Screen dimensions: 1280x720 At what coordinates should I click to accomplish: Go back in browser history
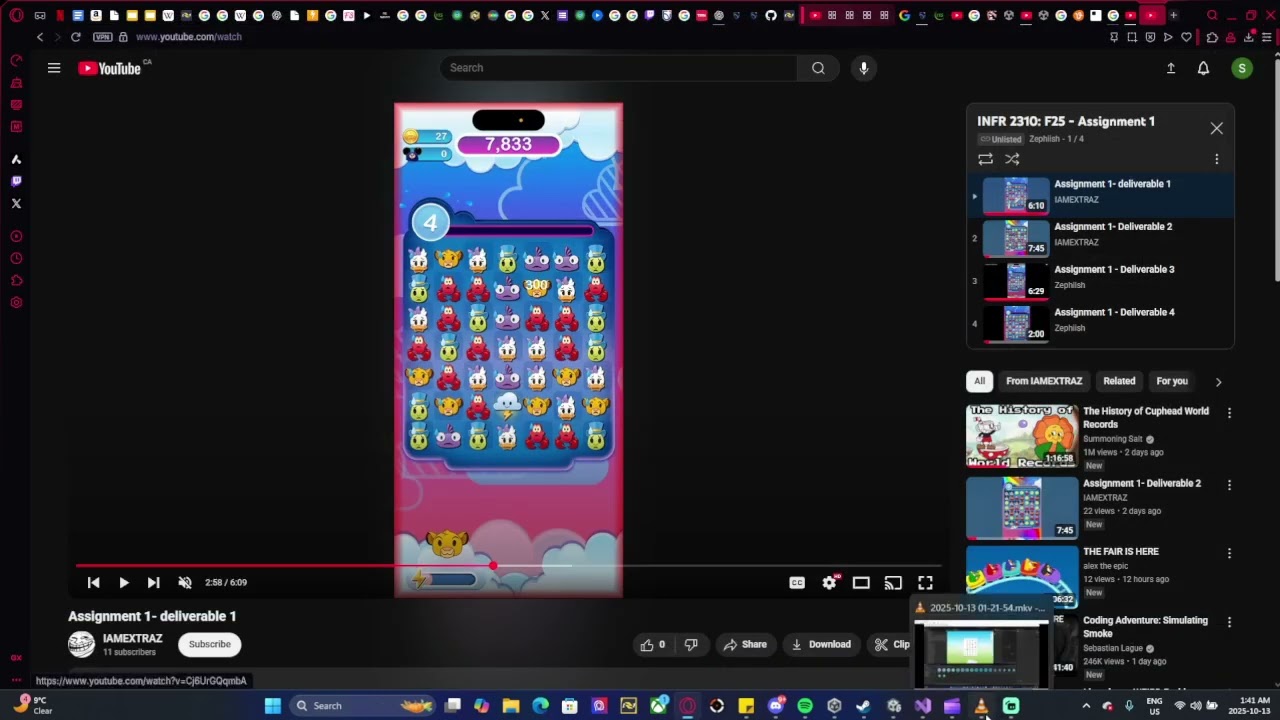[39, 37]
